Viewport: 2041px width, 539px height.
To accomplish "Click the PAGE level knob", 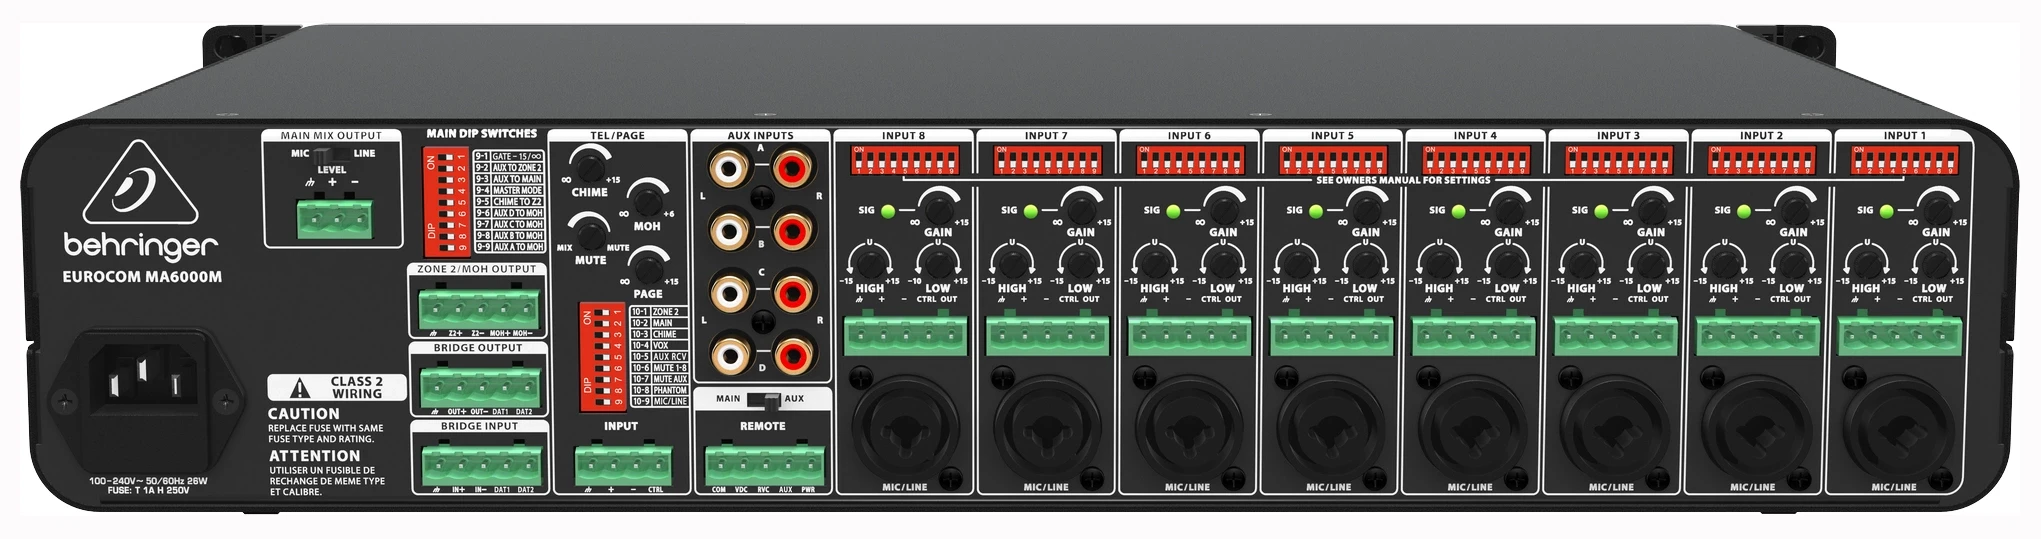I will [x=648, y=268].
